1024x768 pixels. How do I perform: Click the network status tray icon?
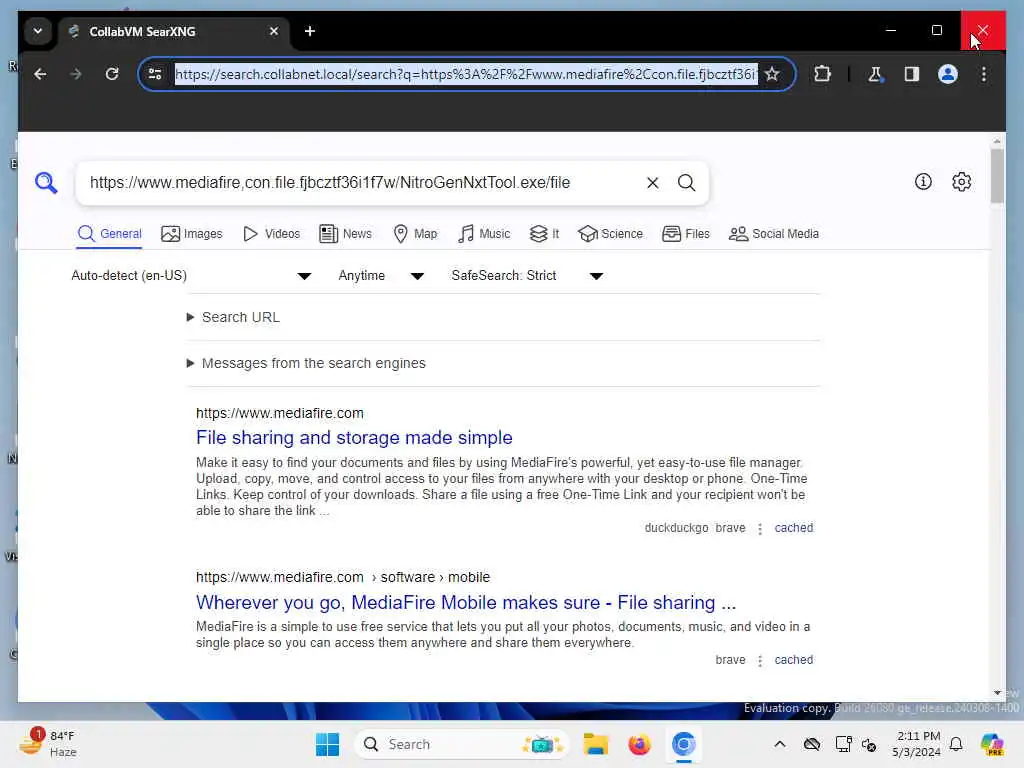tap(843, 744)
